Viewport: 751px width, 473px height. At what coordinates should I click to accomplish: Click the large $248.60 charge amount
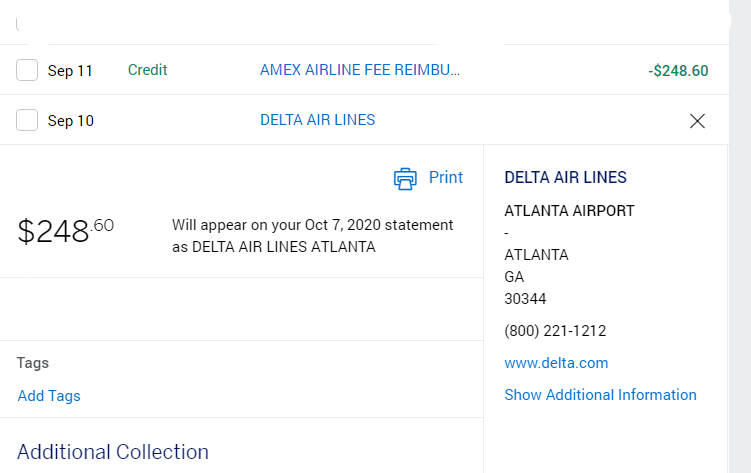click(66, 231)
